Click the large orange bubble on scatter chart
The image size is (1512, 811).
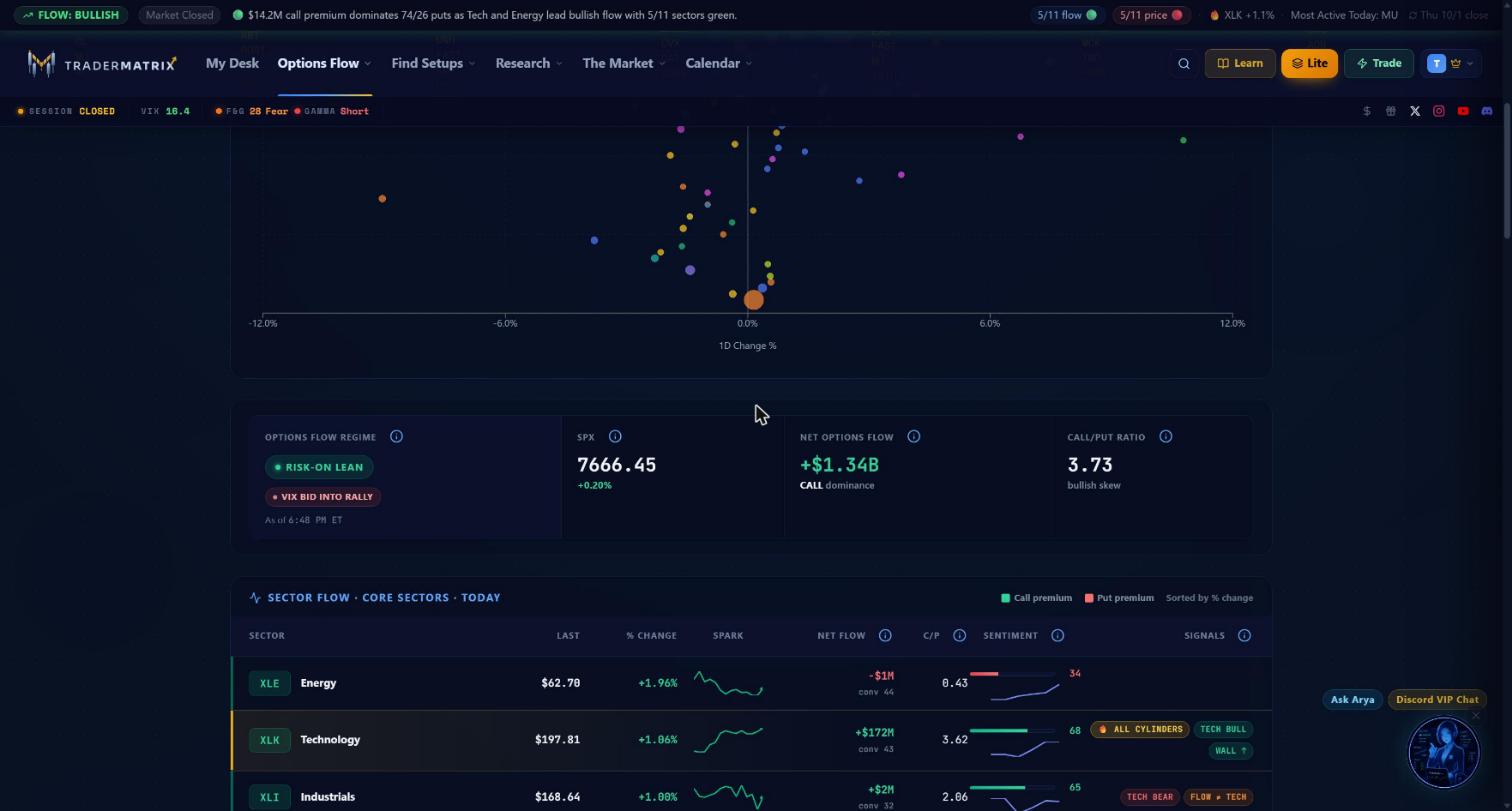click(753, 299)
